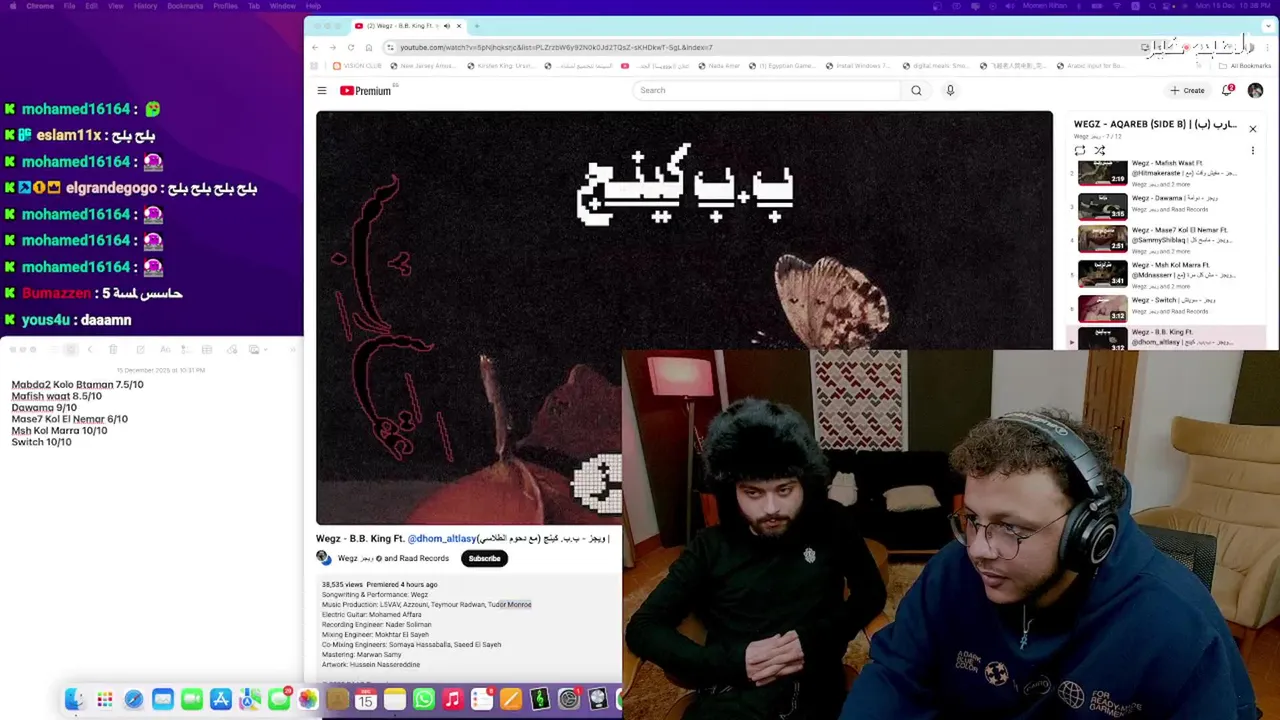Go forward in the browser

pos(332,47)
